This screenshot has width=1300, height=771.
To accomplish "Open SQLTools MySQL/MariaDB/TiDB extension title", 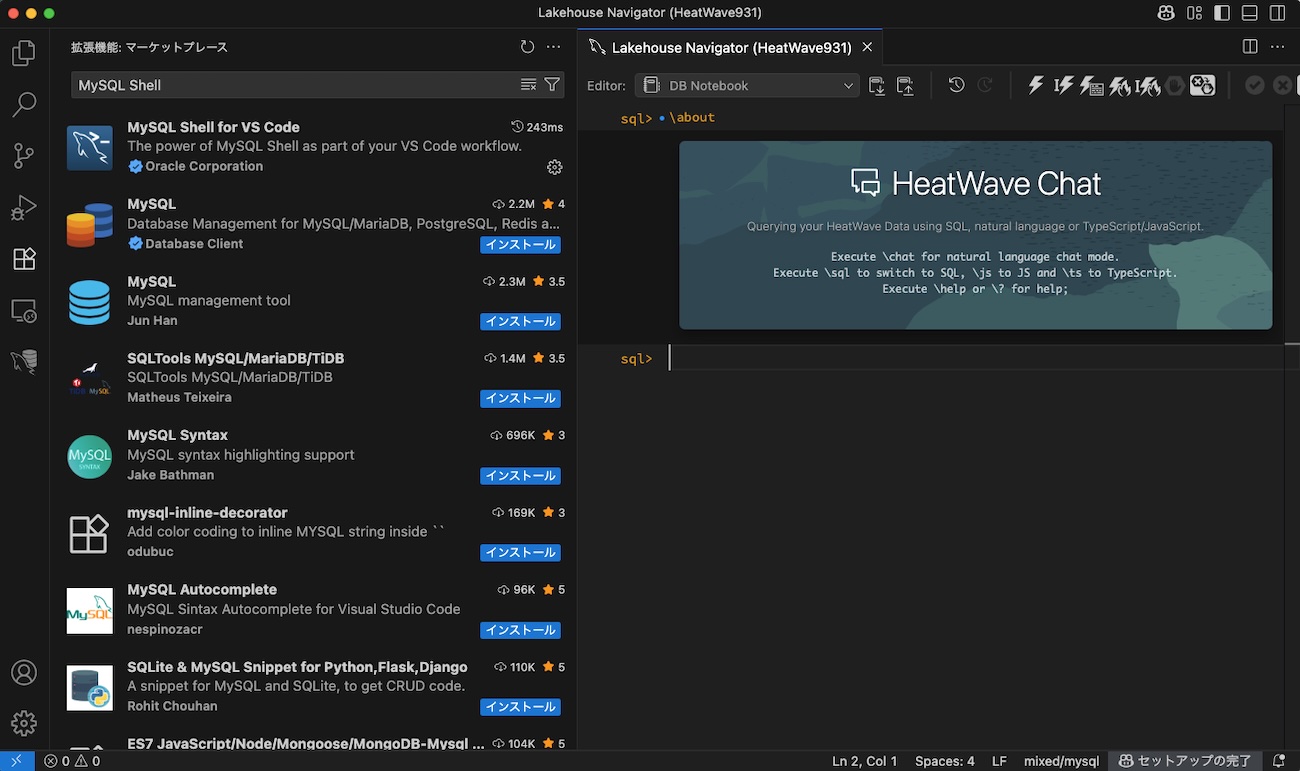I will click(x=236, y=358).
